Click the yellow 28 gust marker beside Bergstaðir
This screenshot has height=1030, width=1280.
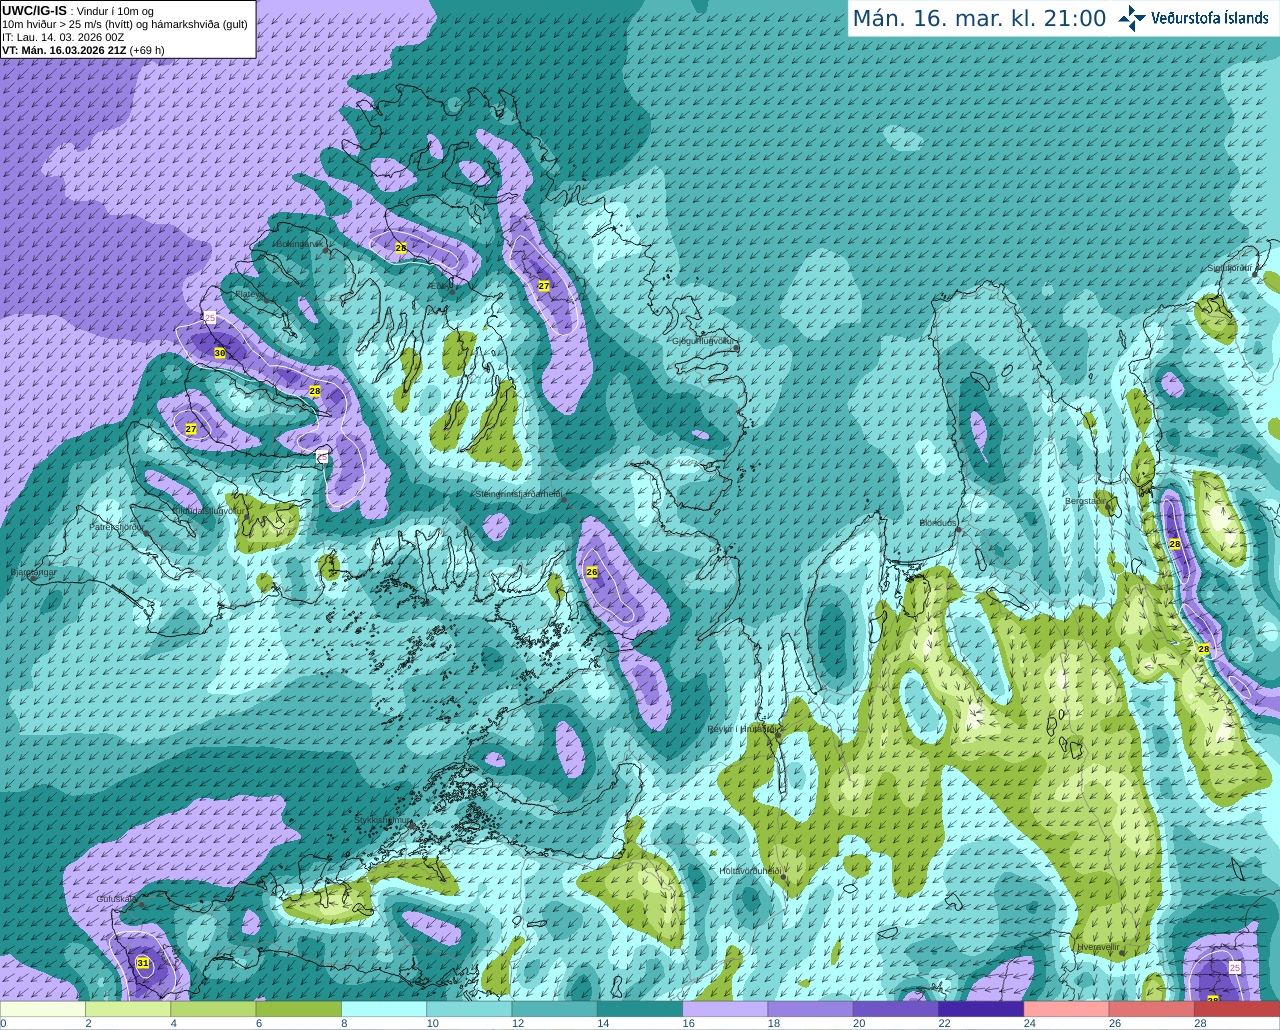click(1175, 543)
